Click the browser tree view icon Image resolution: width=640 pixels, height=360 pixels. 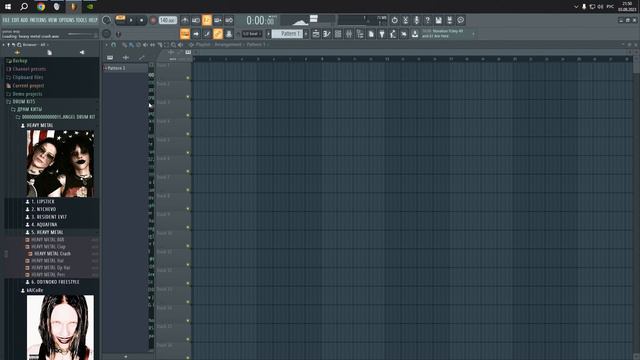(x=360, y=34)
